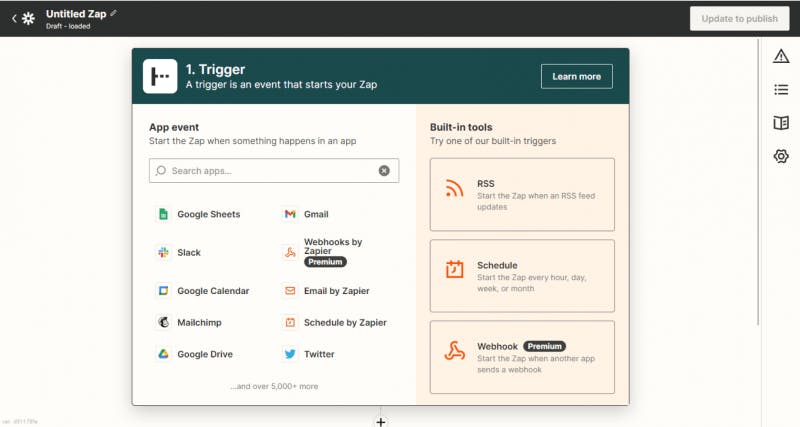Image resolution: width=800 pixels, height=427 pixels.
Task: Edit Zap name with pencil icon
Action: pos(113,13)
